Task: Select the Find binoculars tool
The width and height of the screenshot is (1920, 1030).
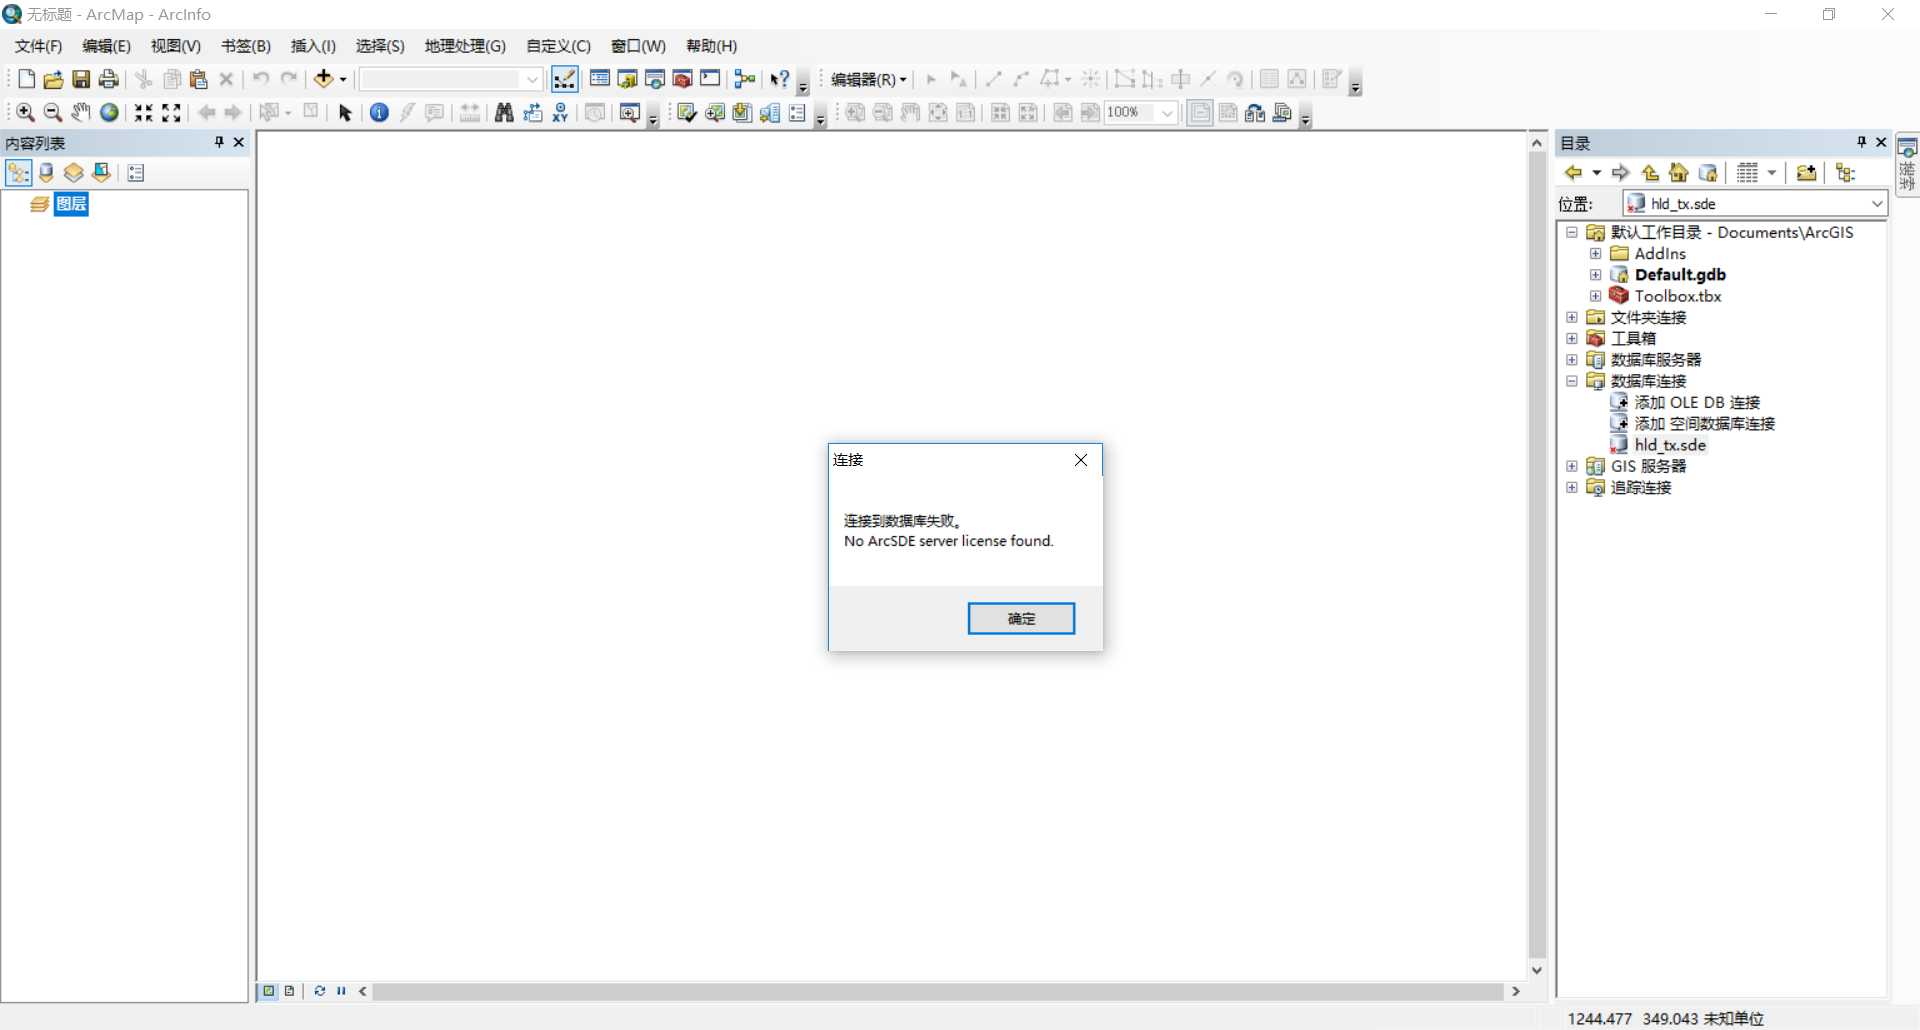Action: click(504, 113)
